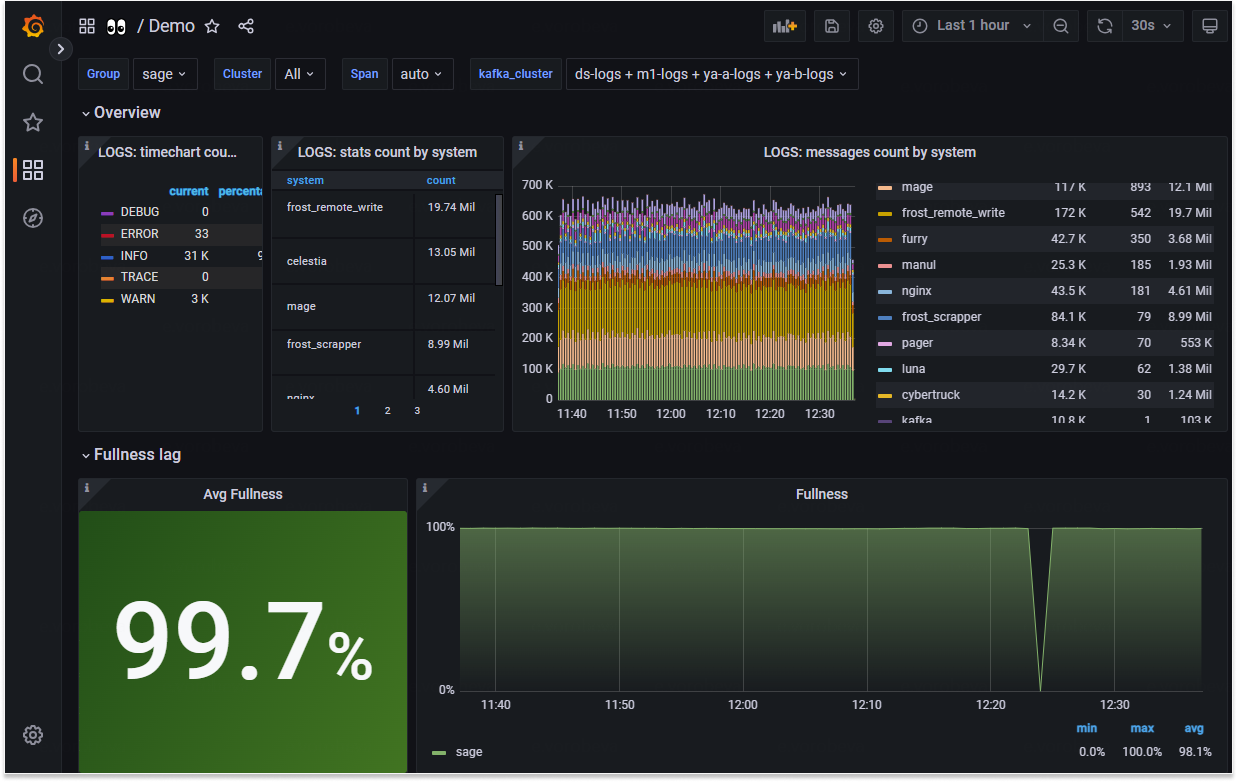Toggle the INFO series in the legend
The height and width of the screenshot is (782, 1237).
coord(134,256)
